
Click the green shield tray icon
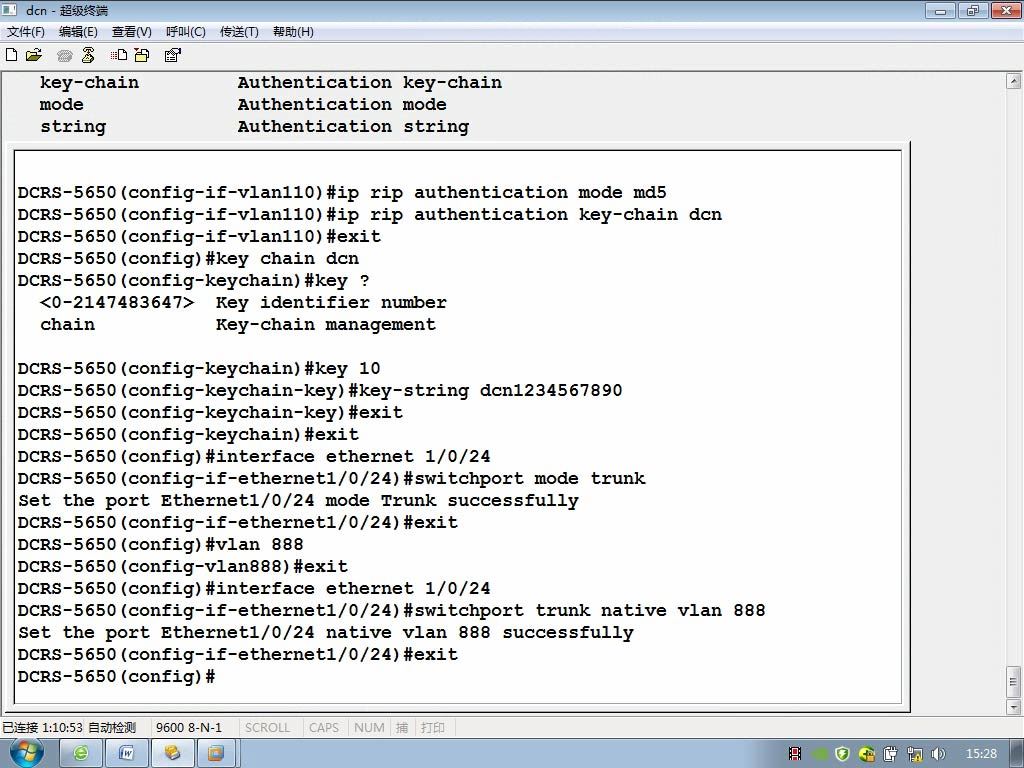tap(842, 754)
